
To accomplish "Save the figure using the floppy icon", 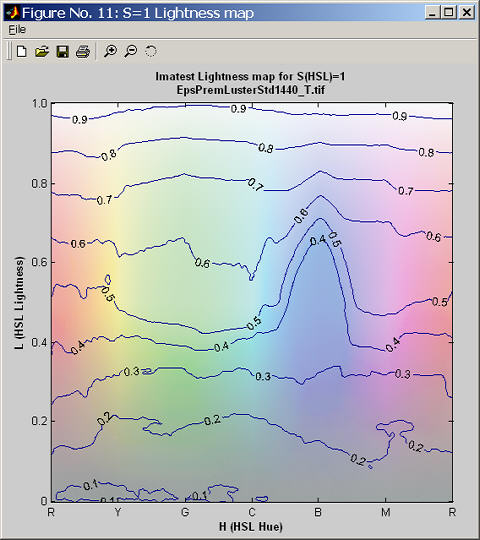I will coord(62,52).
